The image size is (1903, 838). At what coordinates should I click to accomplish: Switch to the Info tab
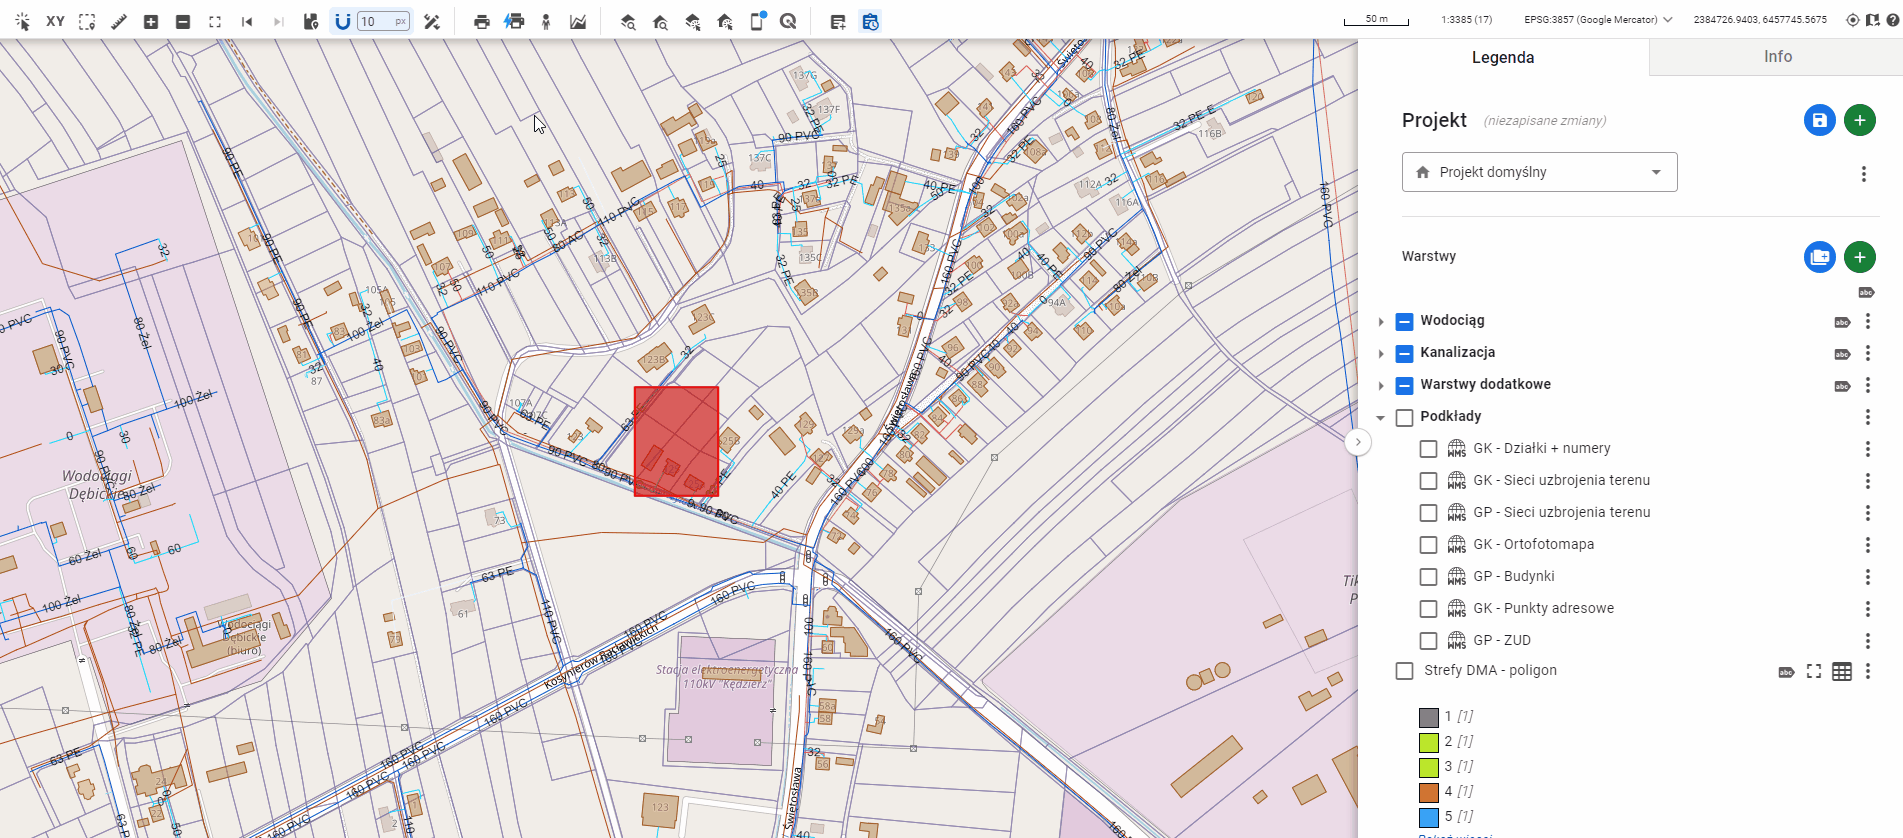pos(1777,57)
